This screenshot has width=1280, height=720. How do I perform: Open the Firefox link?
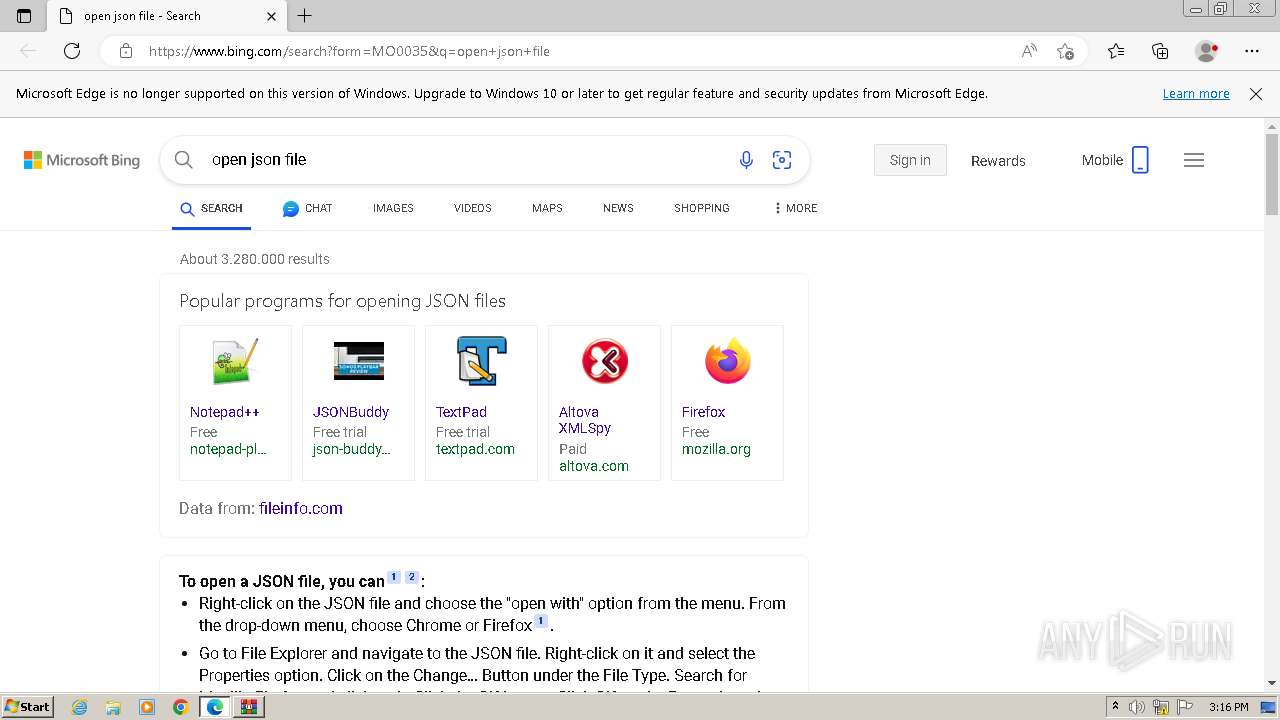click(x=703, y=412)
